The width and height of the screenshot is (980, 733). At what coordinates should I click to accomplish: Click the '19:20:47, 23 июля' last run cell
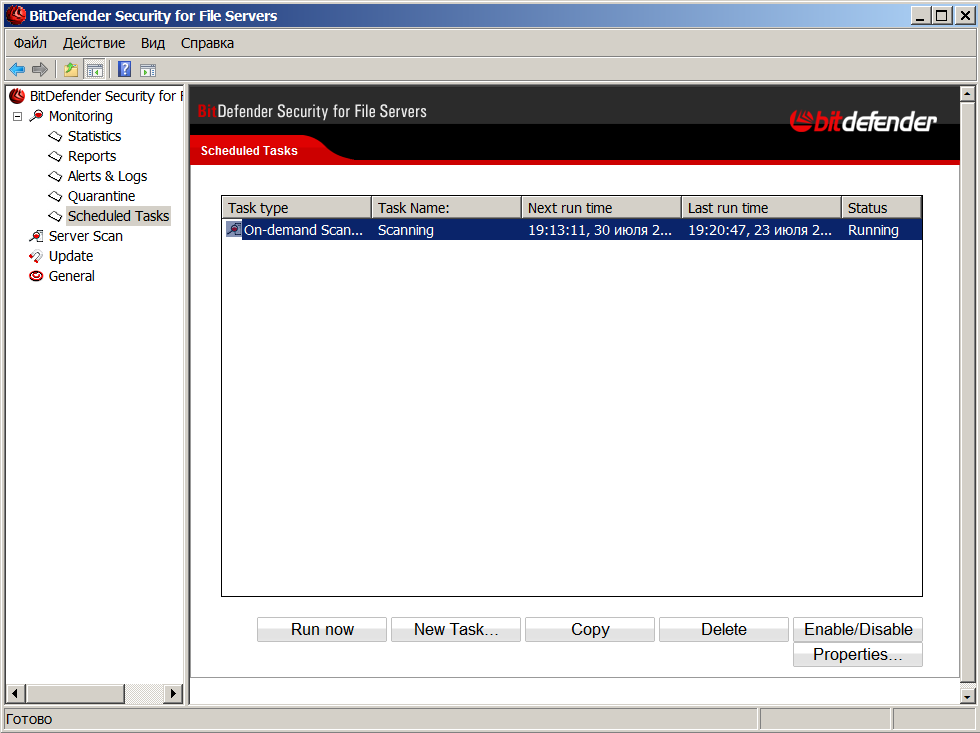click(760, 230)
